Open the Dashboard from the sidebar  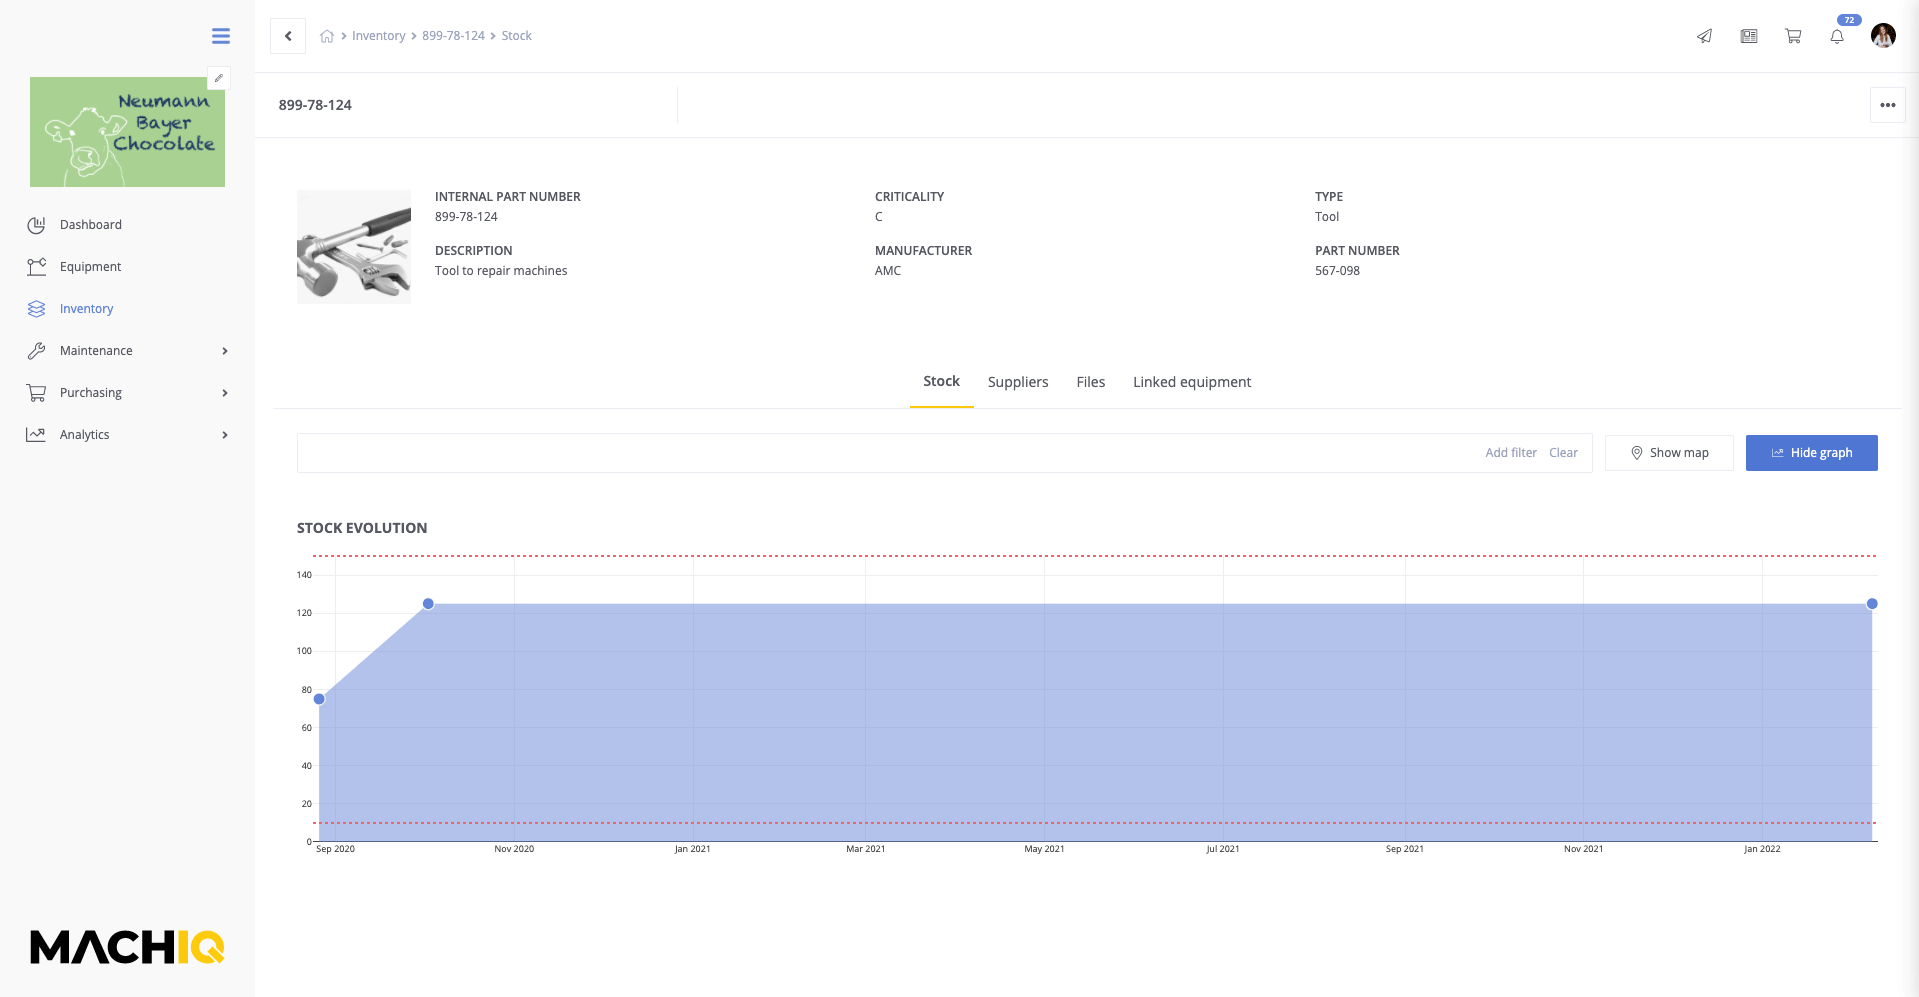[91, 224]
